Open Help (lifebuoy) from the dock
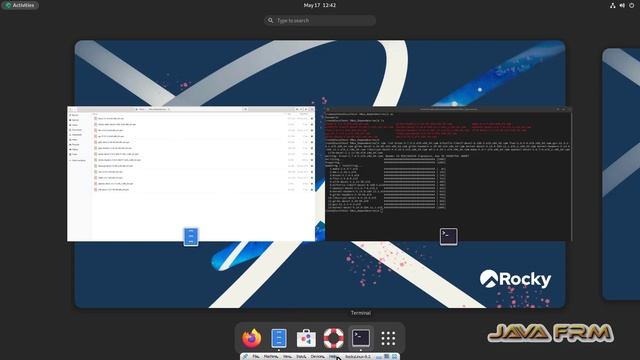Screen dimensions: 640x360 pos(333,338)
